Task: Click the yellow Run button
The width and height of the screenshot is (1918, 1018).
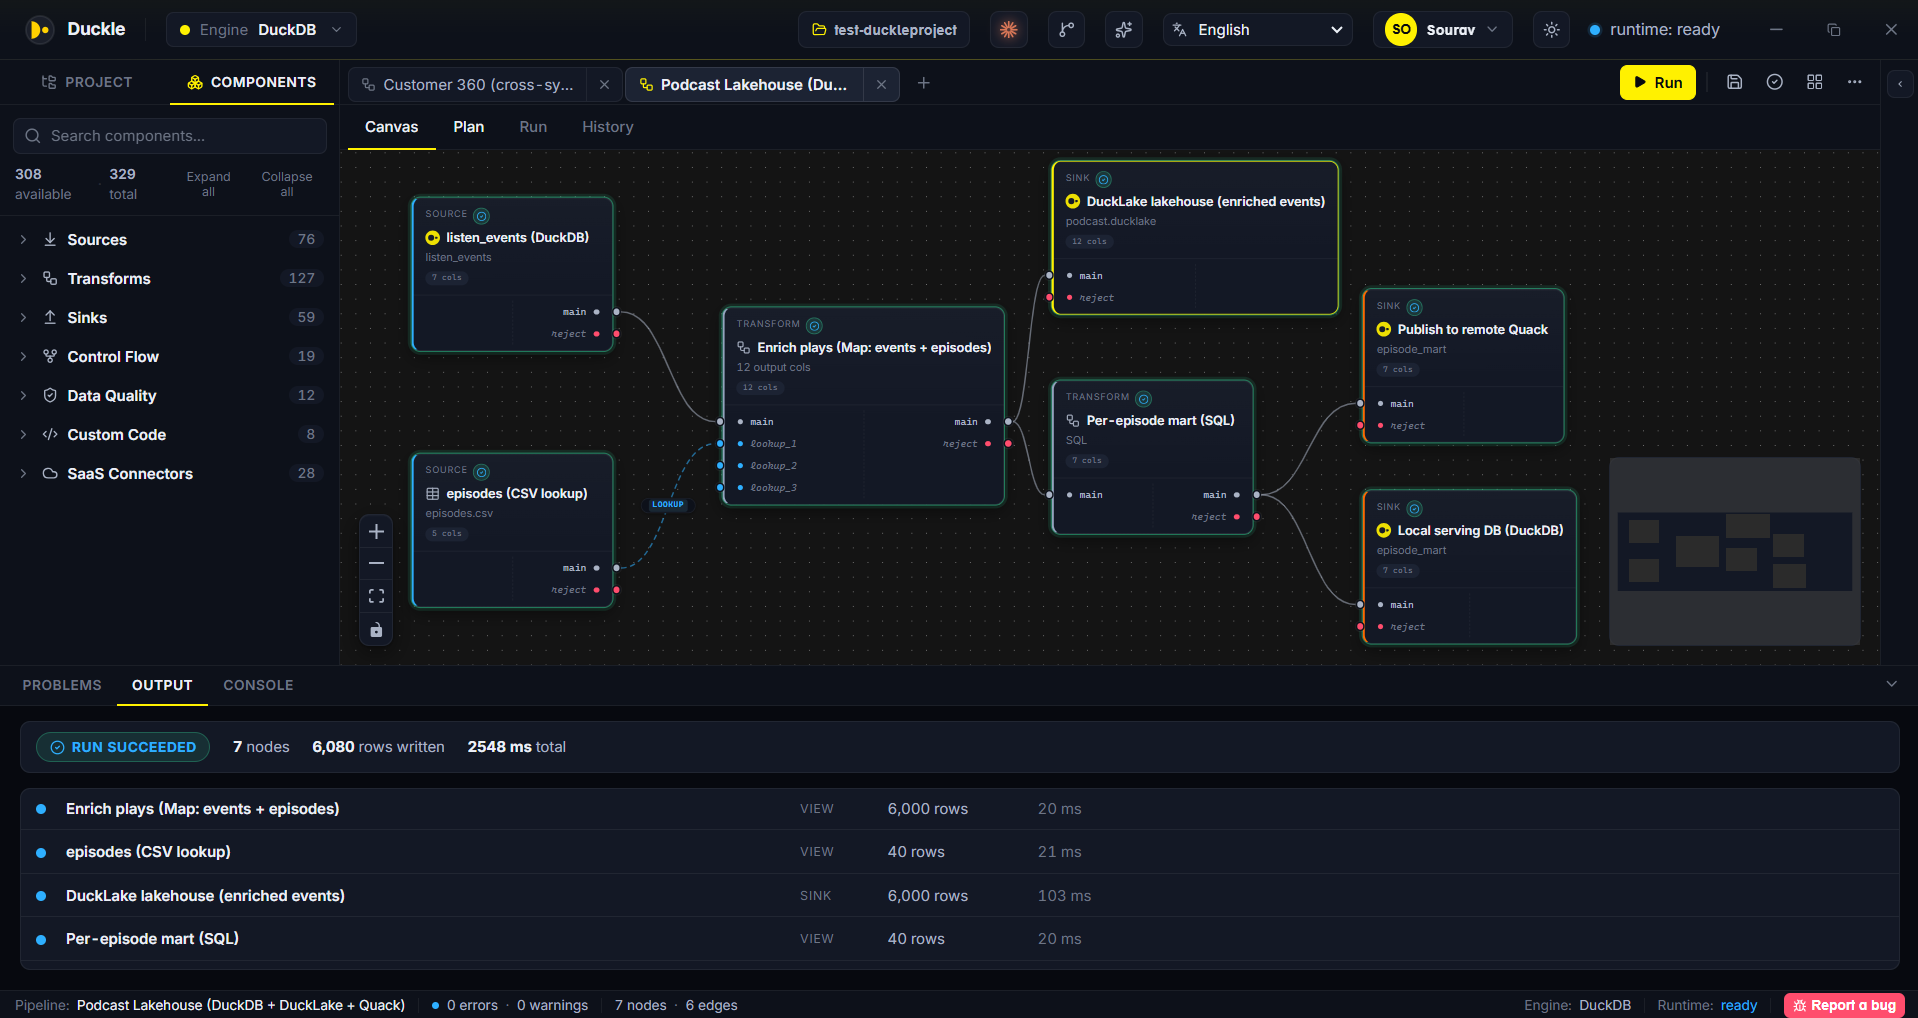Action: click(1657, 83)
